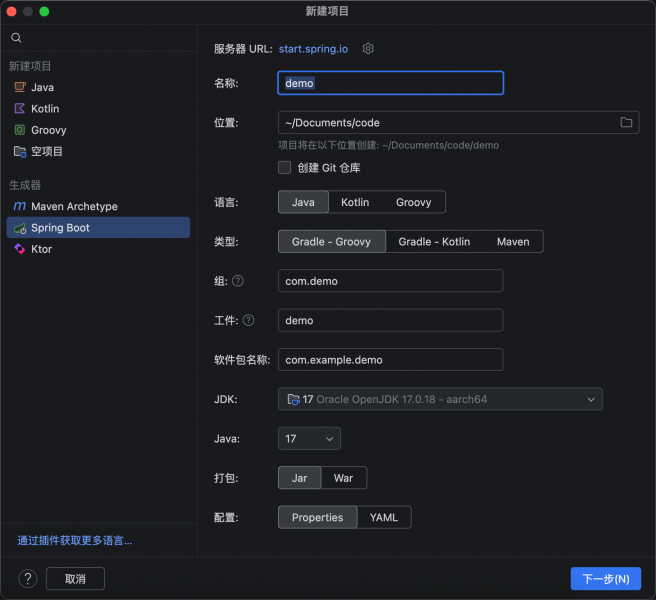Enable the 创建 Git 仓库 checkbox
This screenshot has width=656, height=600.
[x=284, y=168]
